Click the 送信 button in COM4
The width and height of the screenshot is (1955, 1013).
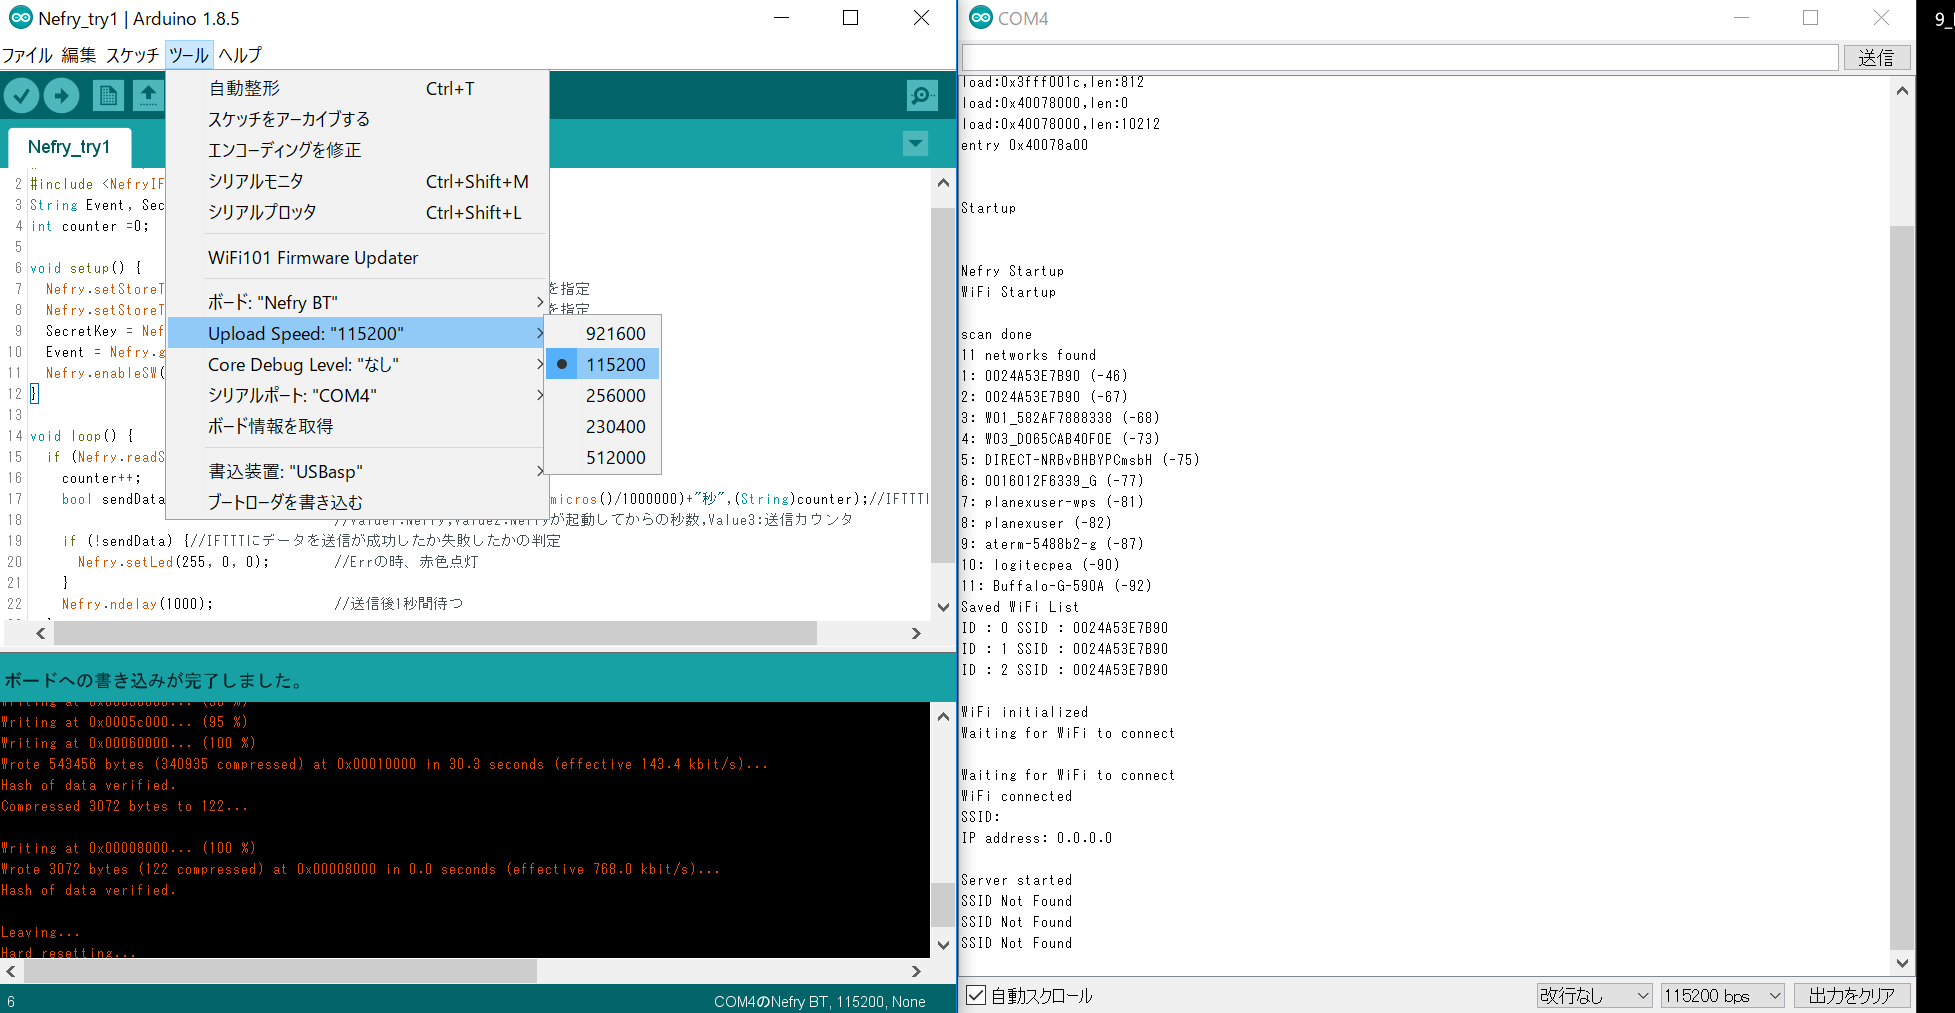(1876, 57)
